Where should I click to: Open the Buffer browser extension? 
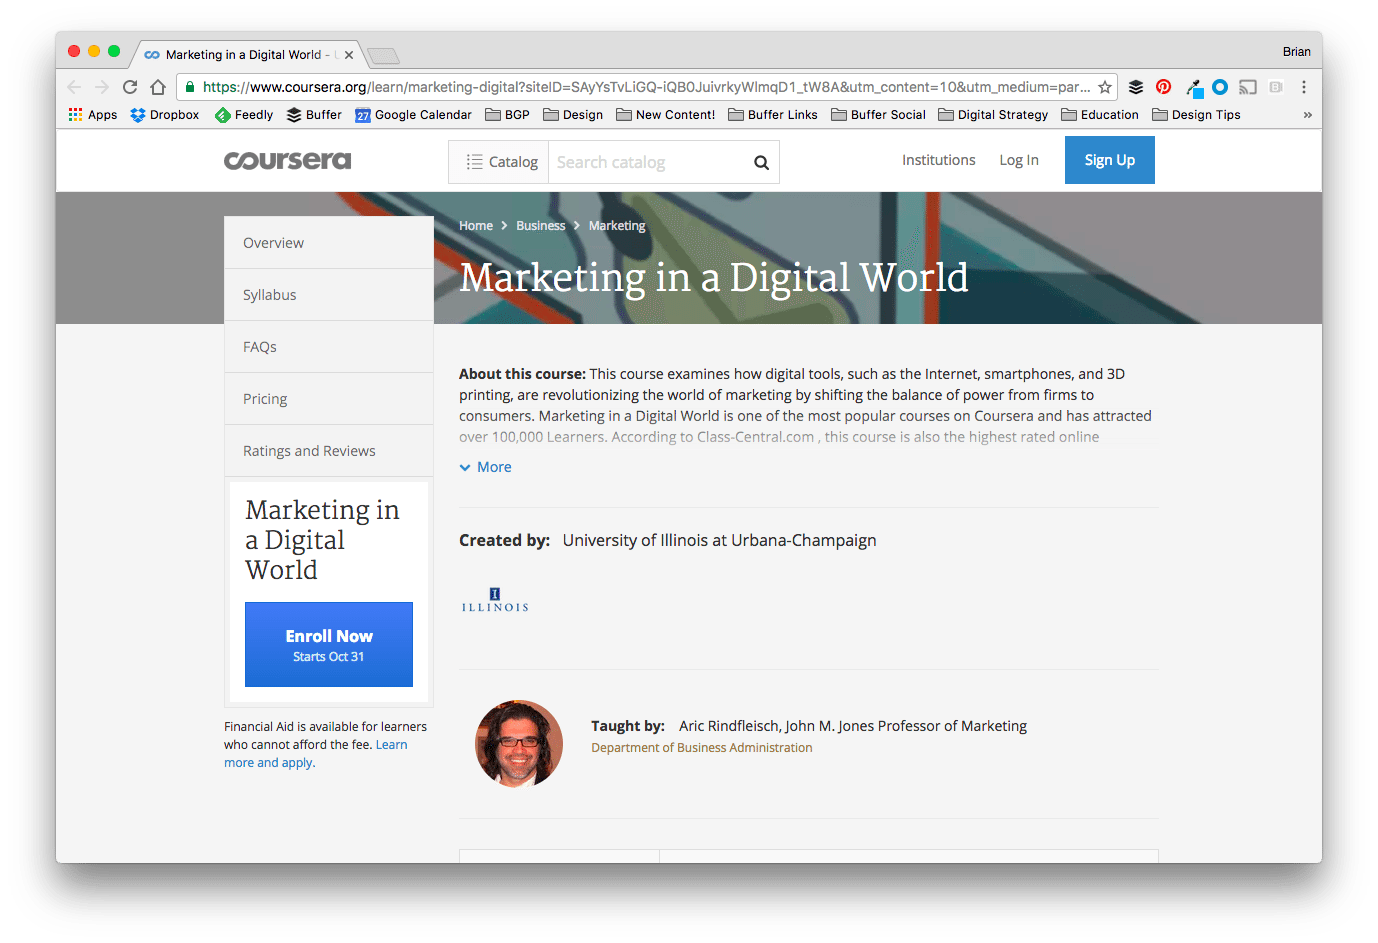pyautogui.click(x=1135, y=86)
